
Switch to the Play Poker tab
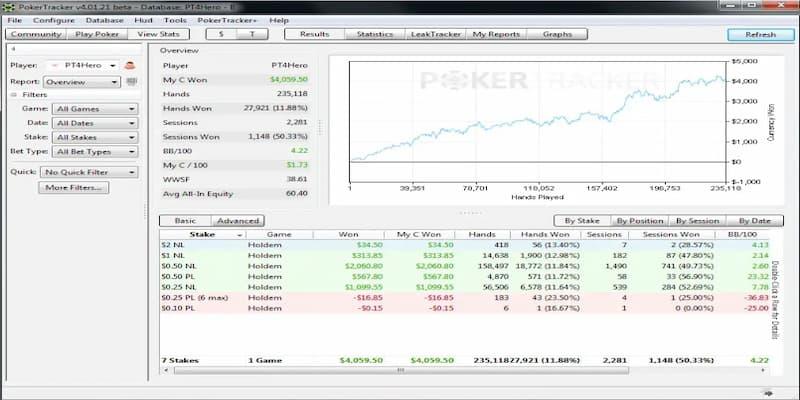(97, 34)
